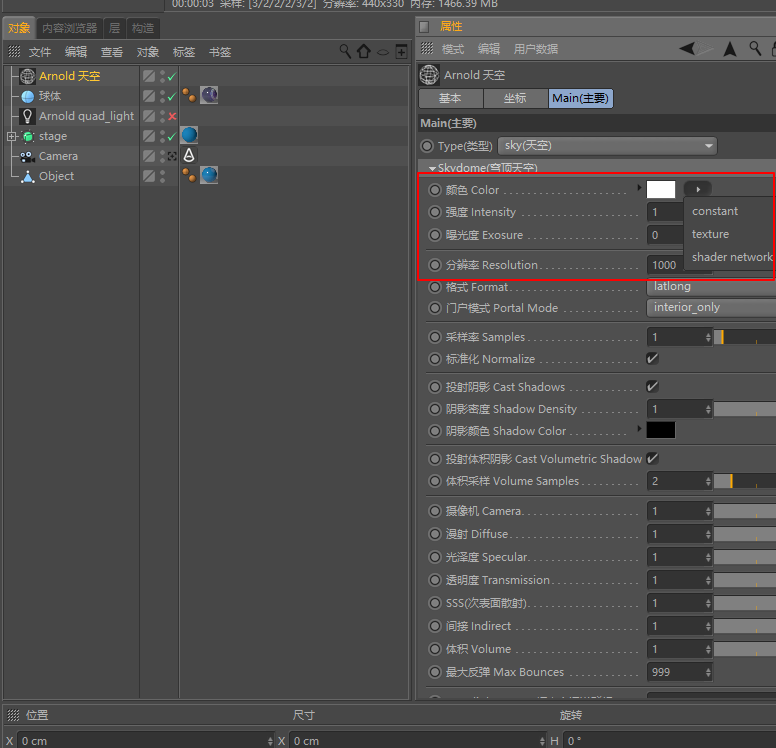Toggle the 投射阴影 Cast Shadows checkbox

coord(653,386)
